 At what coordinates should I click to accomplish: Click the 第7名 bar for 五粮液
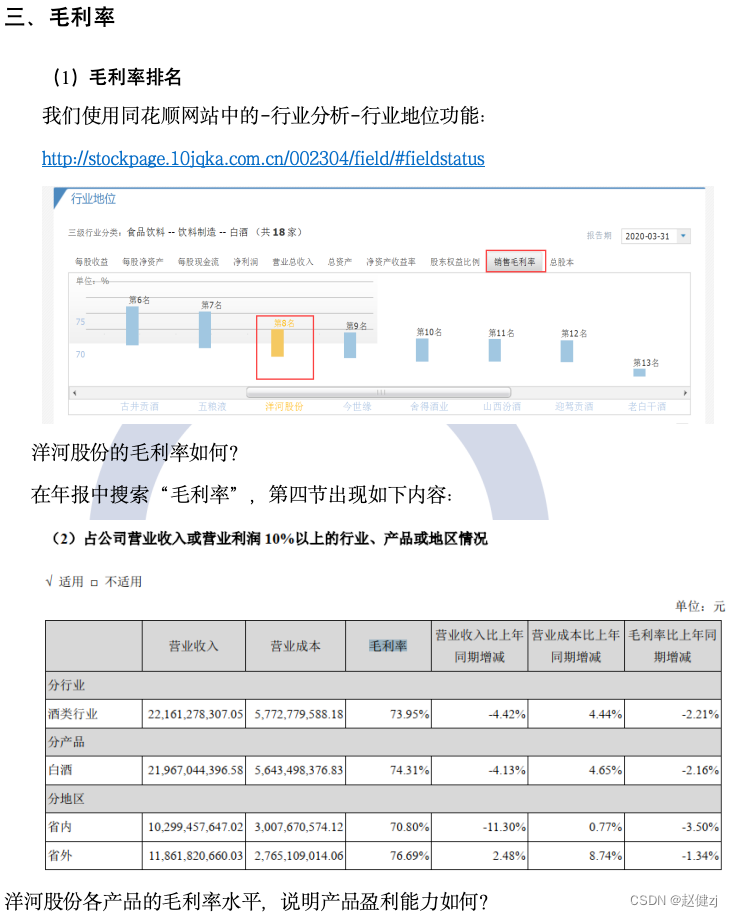coord(205,330)
